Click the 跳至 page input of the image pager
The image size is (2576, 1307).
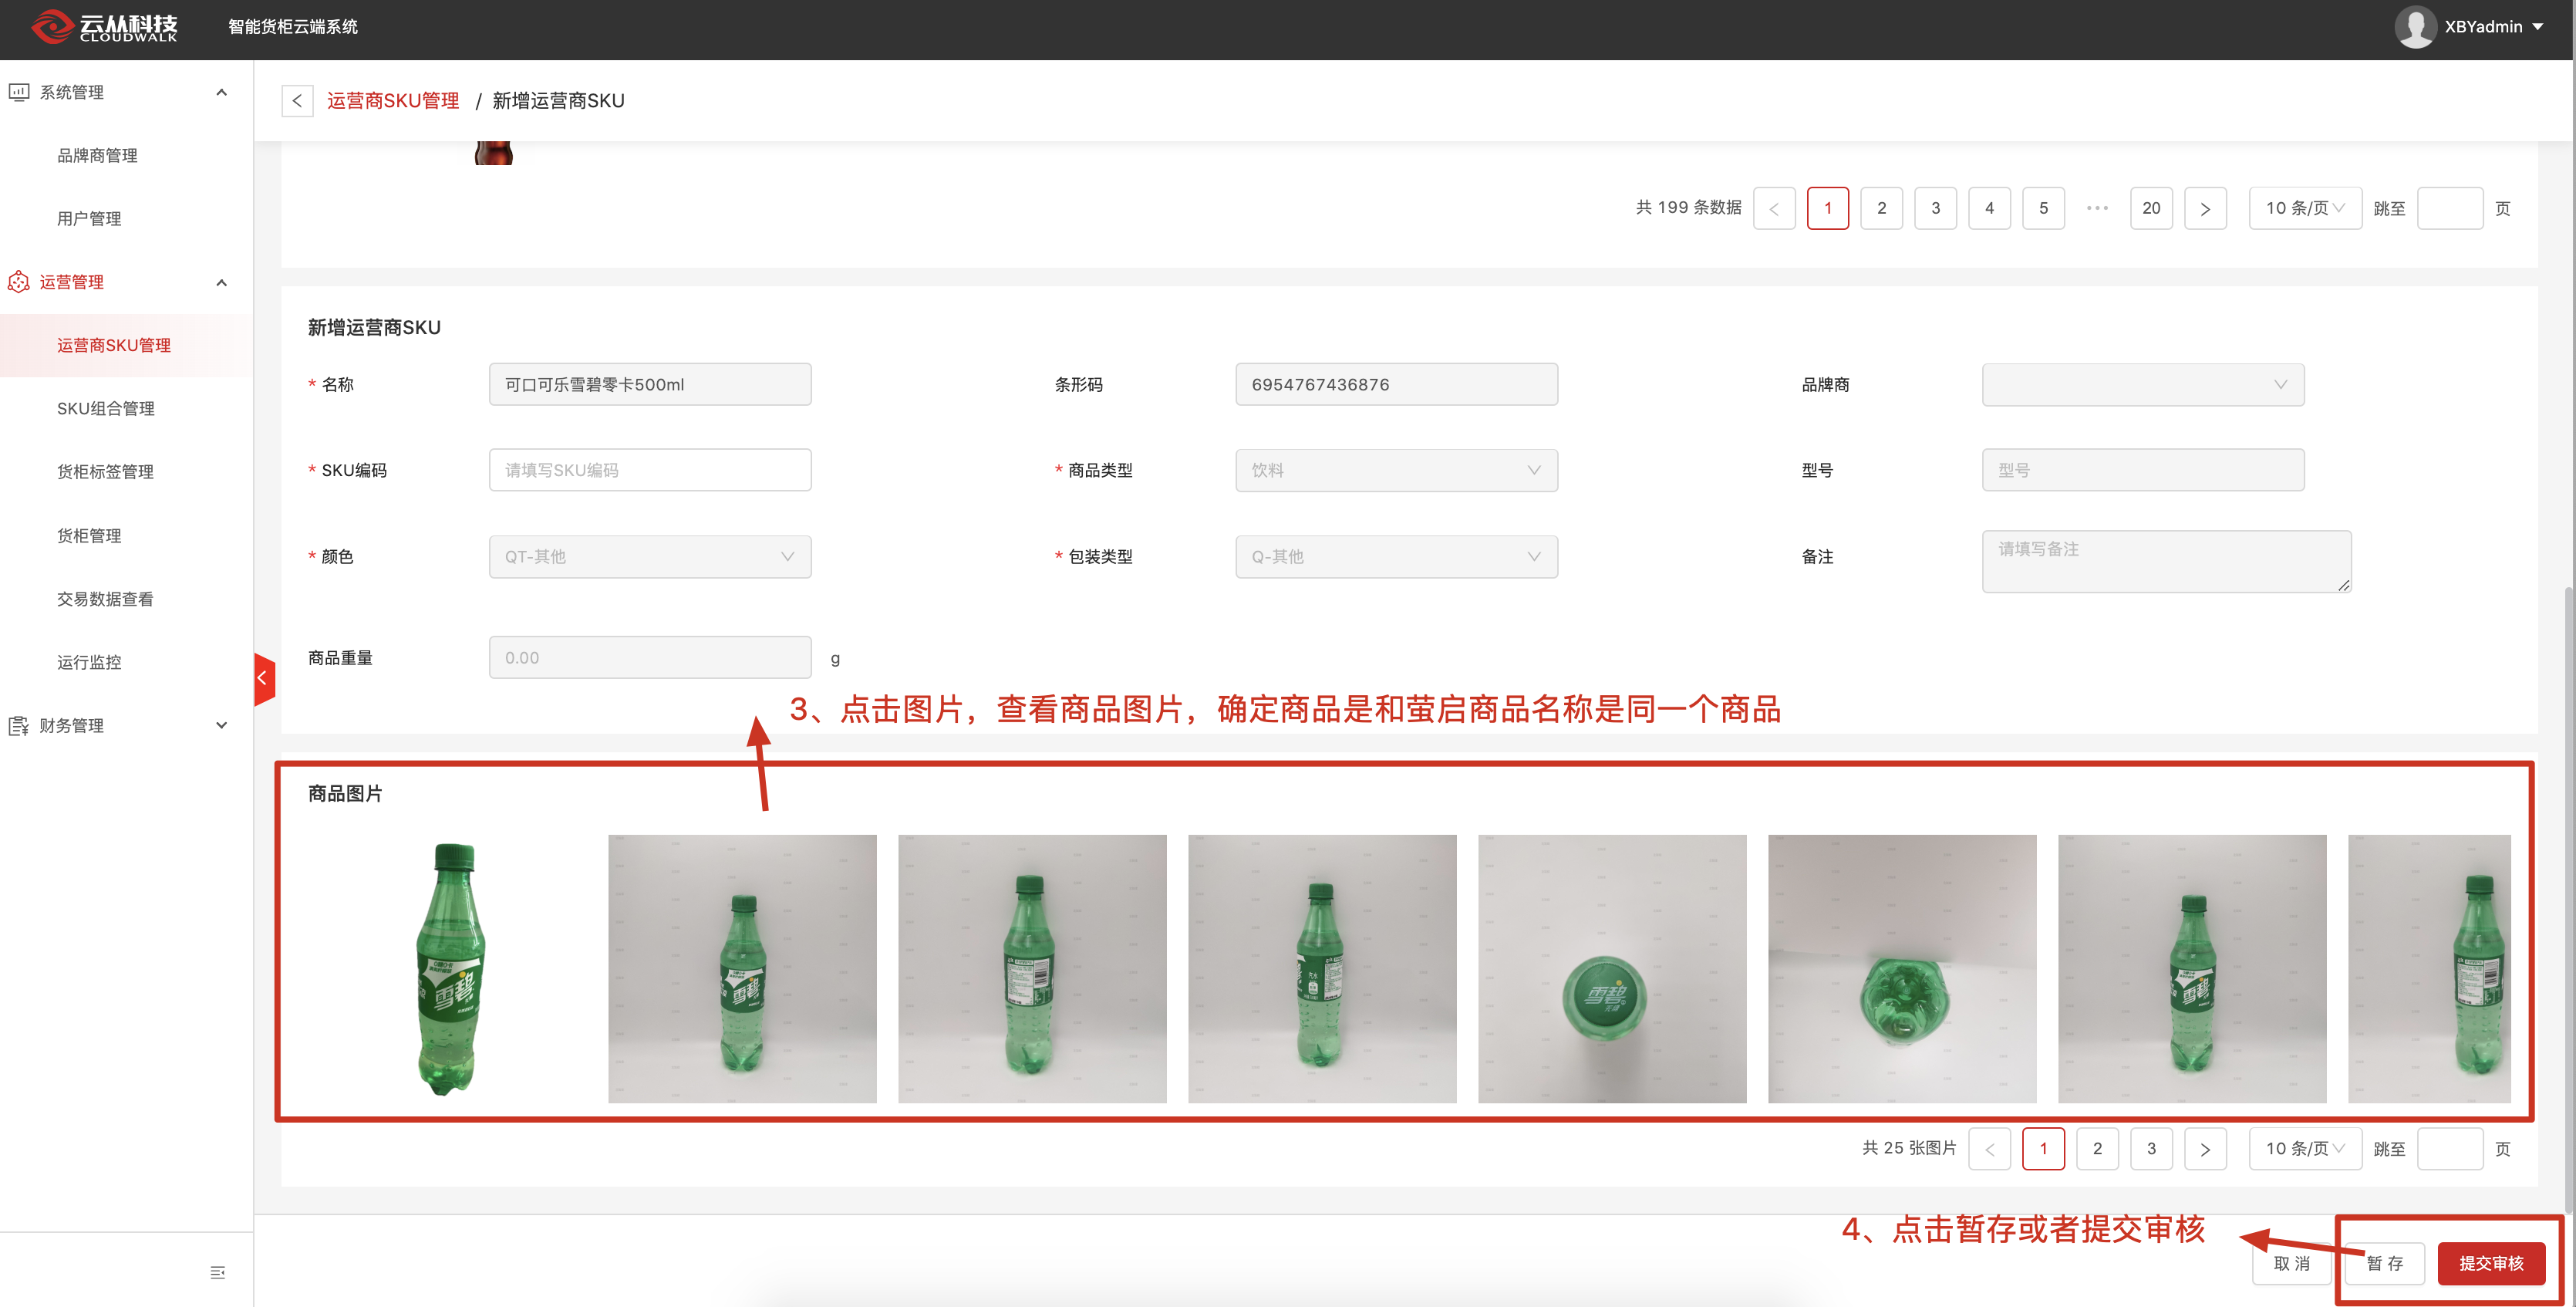coord(2450,1149)
